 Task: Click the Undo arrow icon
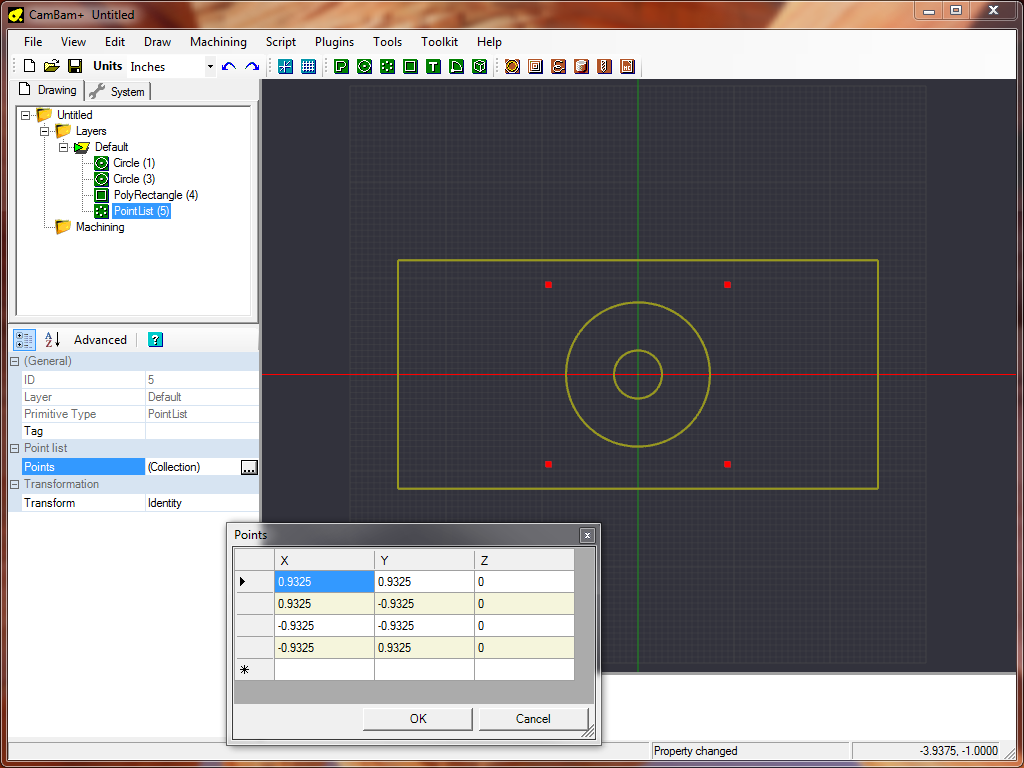point(229,66)
